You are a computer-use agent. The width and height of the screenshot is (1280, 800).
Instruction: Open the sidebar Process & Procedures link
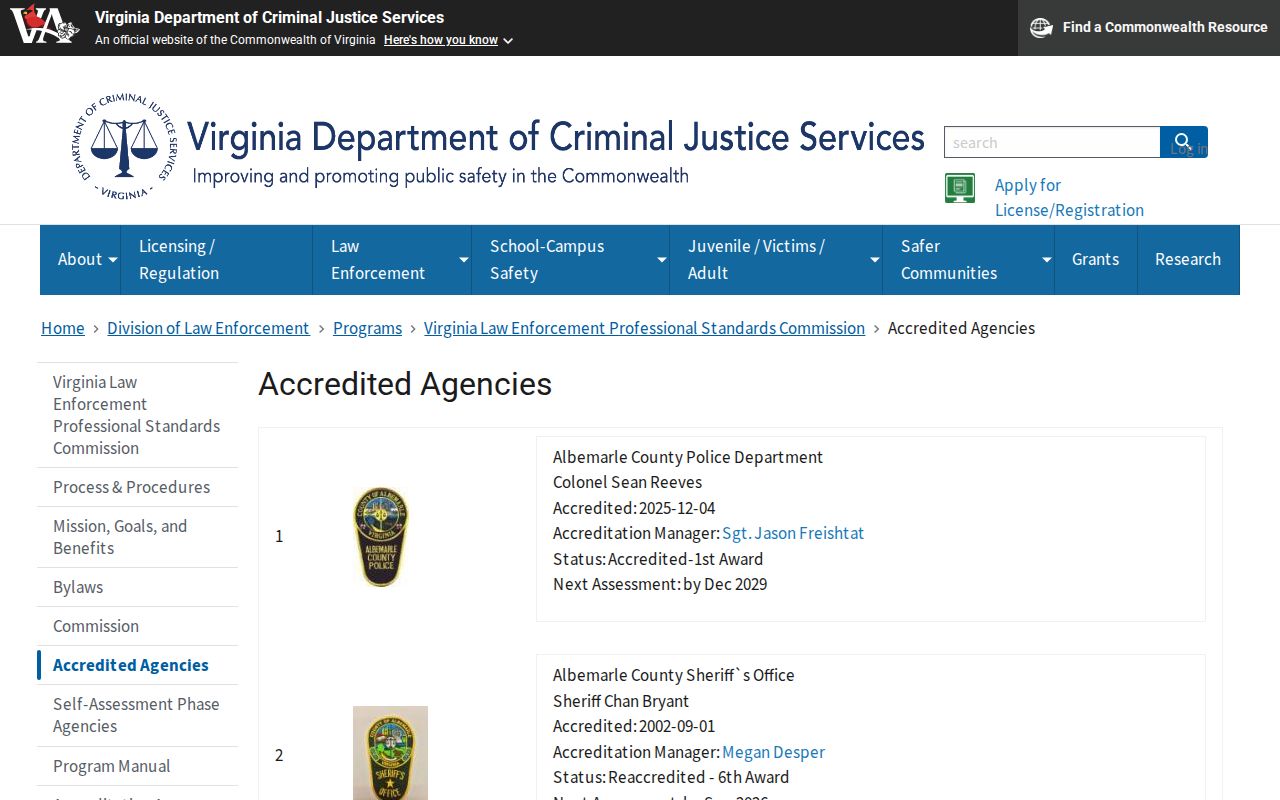click(137, 487)
